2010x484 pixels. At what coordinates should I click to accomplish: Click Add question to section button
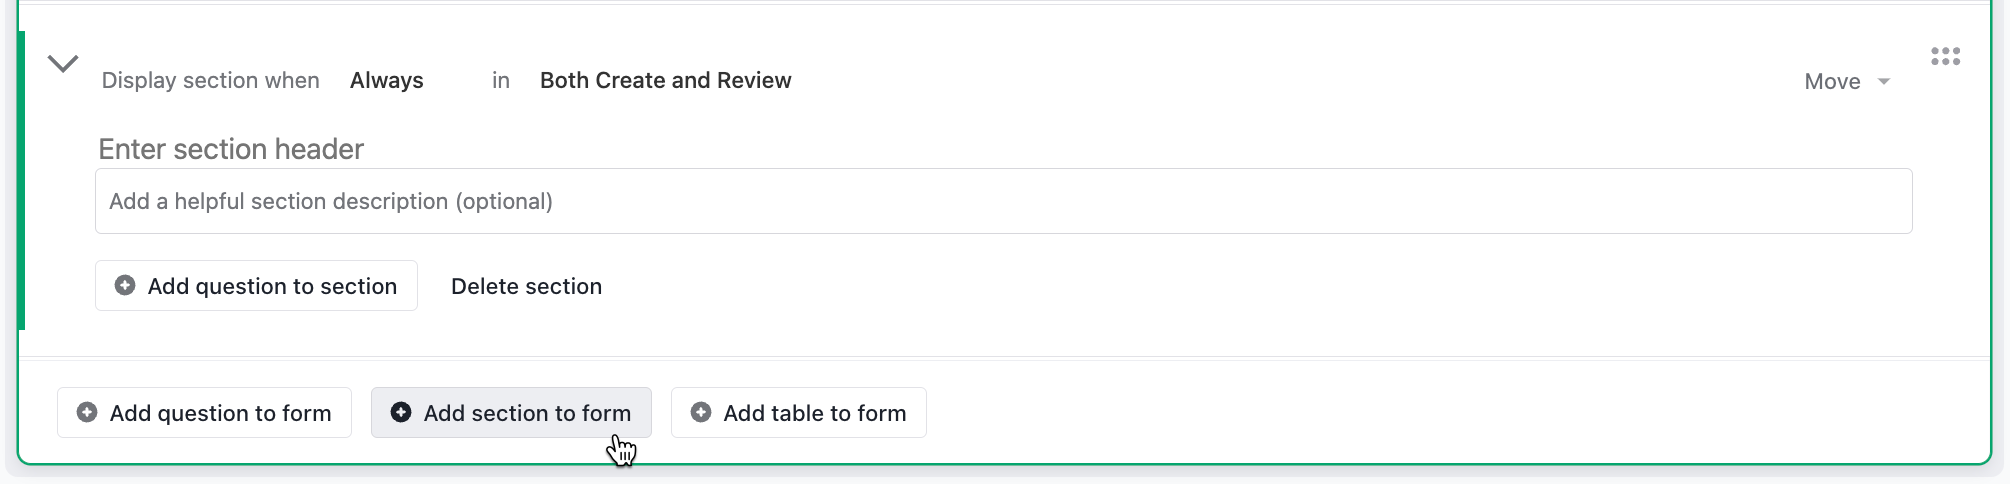pos(257,286)
